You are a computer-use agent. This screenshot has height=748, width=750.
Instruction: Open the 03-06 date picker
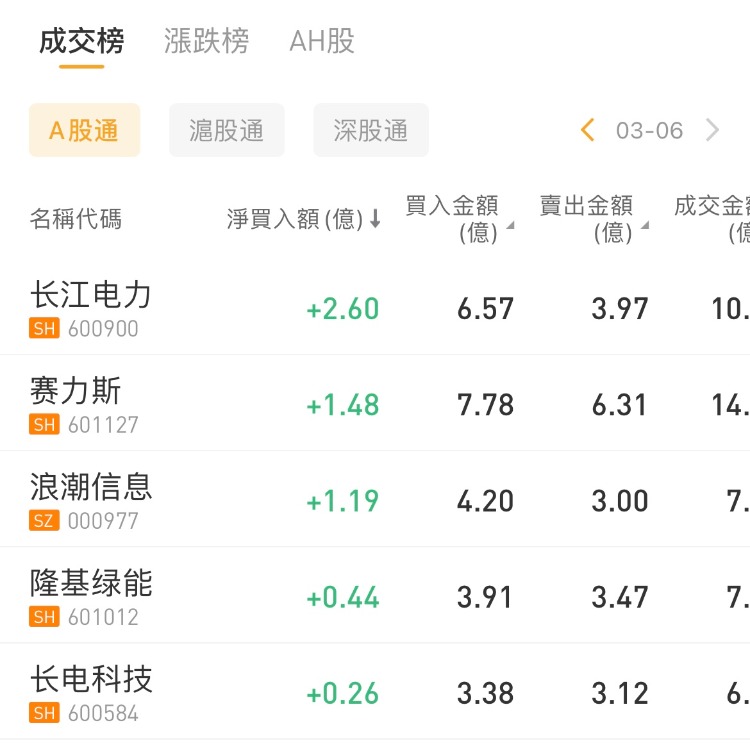(649, 130)
